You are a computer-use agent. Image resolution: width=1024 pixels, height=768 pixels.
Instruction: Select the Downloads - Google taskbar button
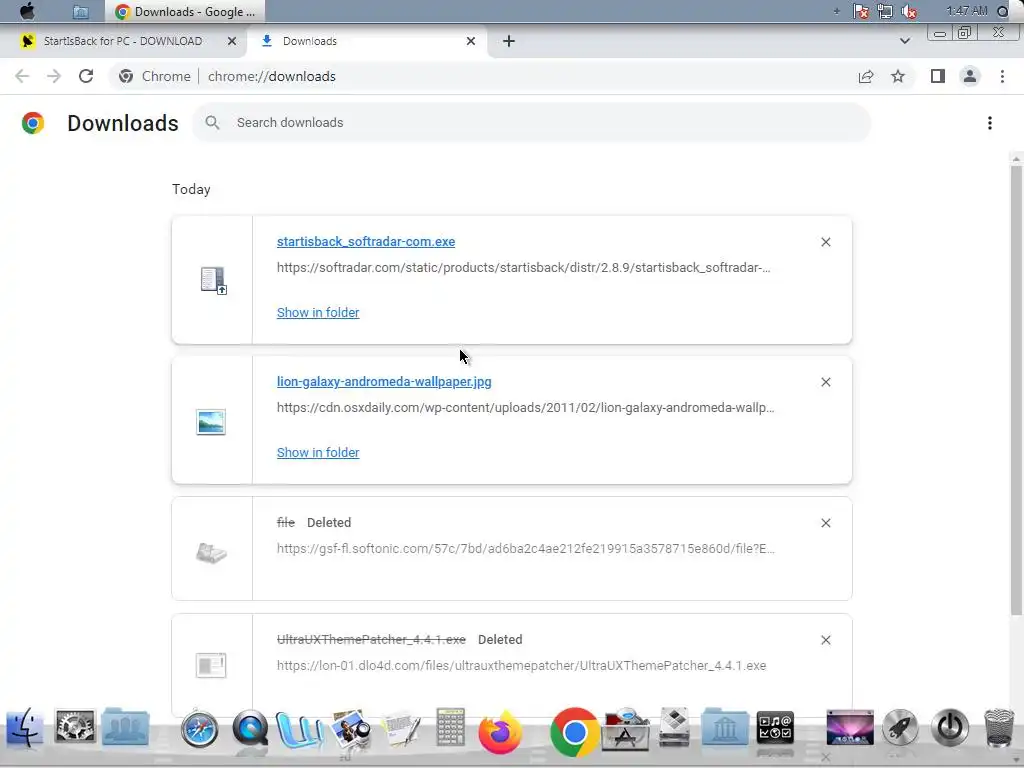(185, 12)
